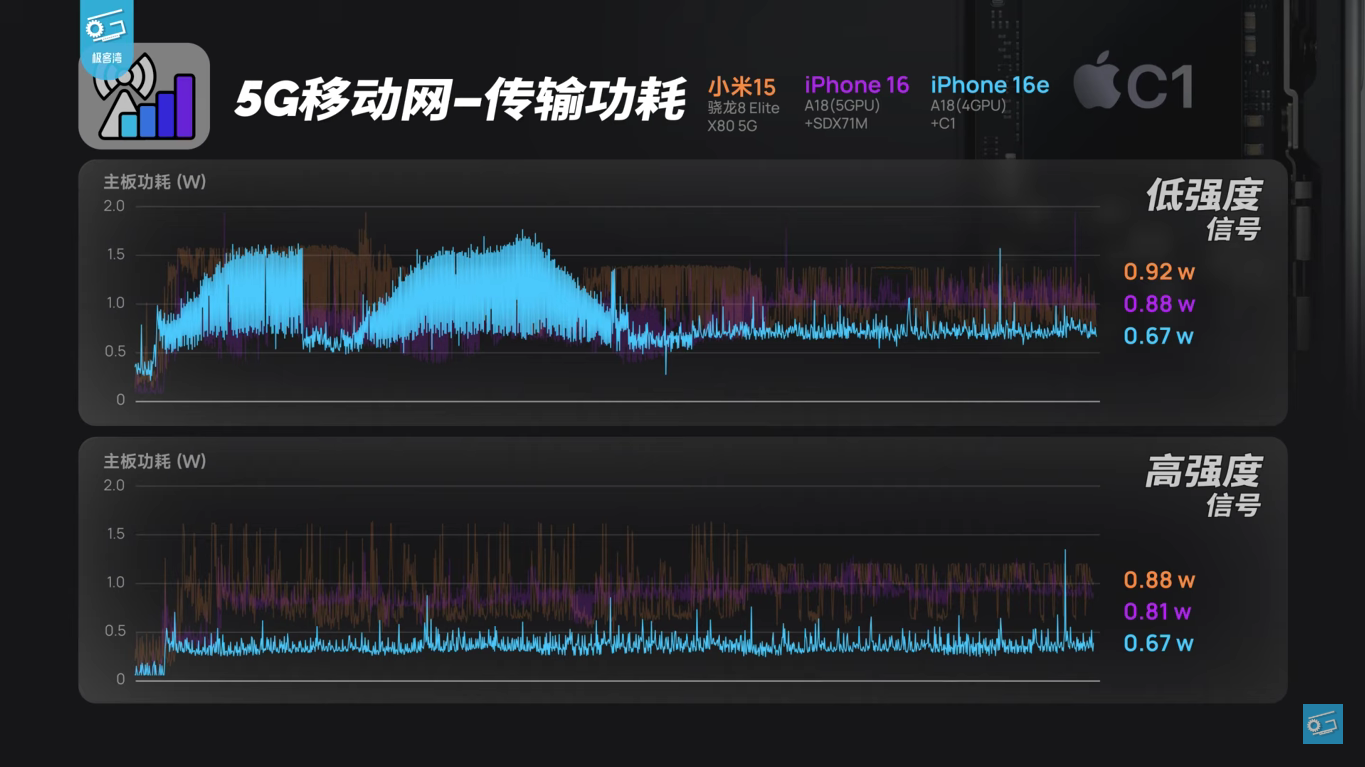
Task: Click the high-signal 0.88 w orange value
Action: 1159,580
